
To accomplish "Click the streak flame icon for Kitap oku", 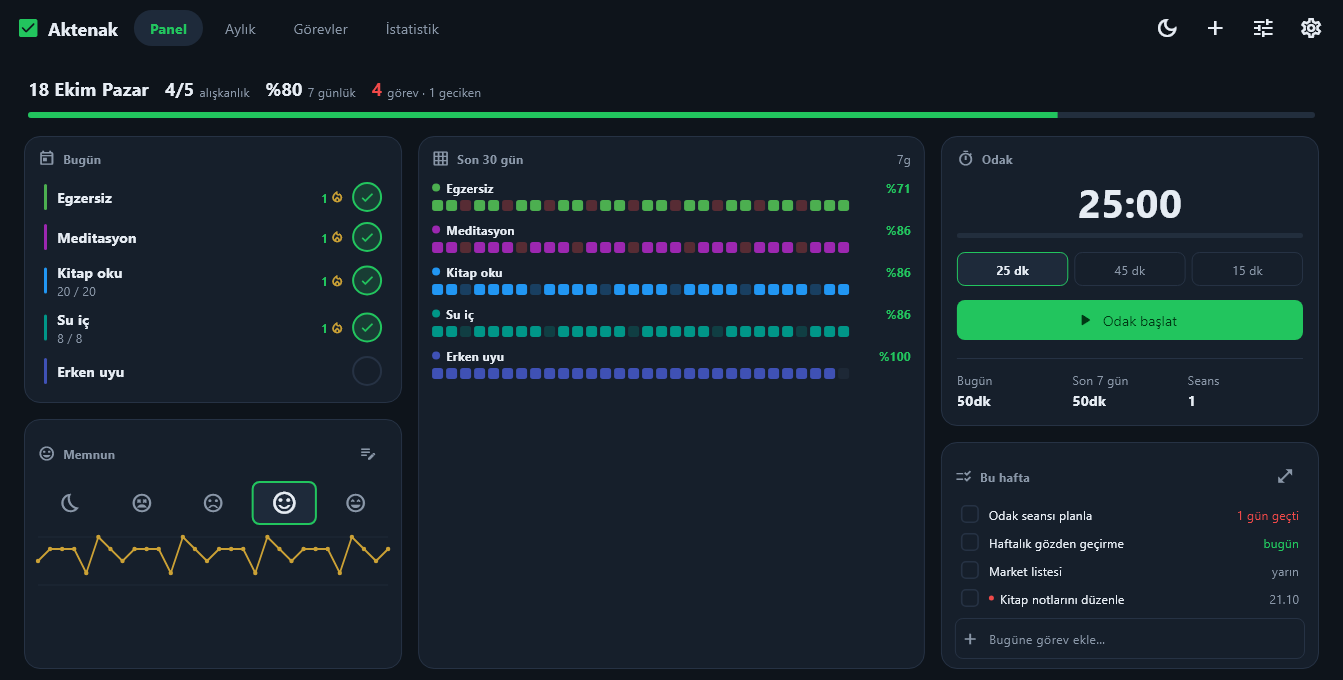I will [x=338, y=281].
